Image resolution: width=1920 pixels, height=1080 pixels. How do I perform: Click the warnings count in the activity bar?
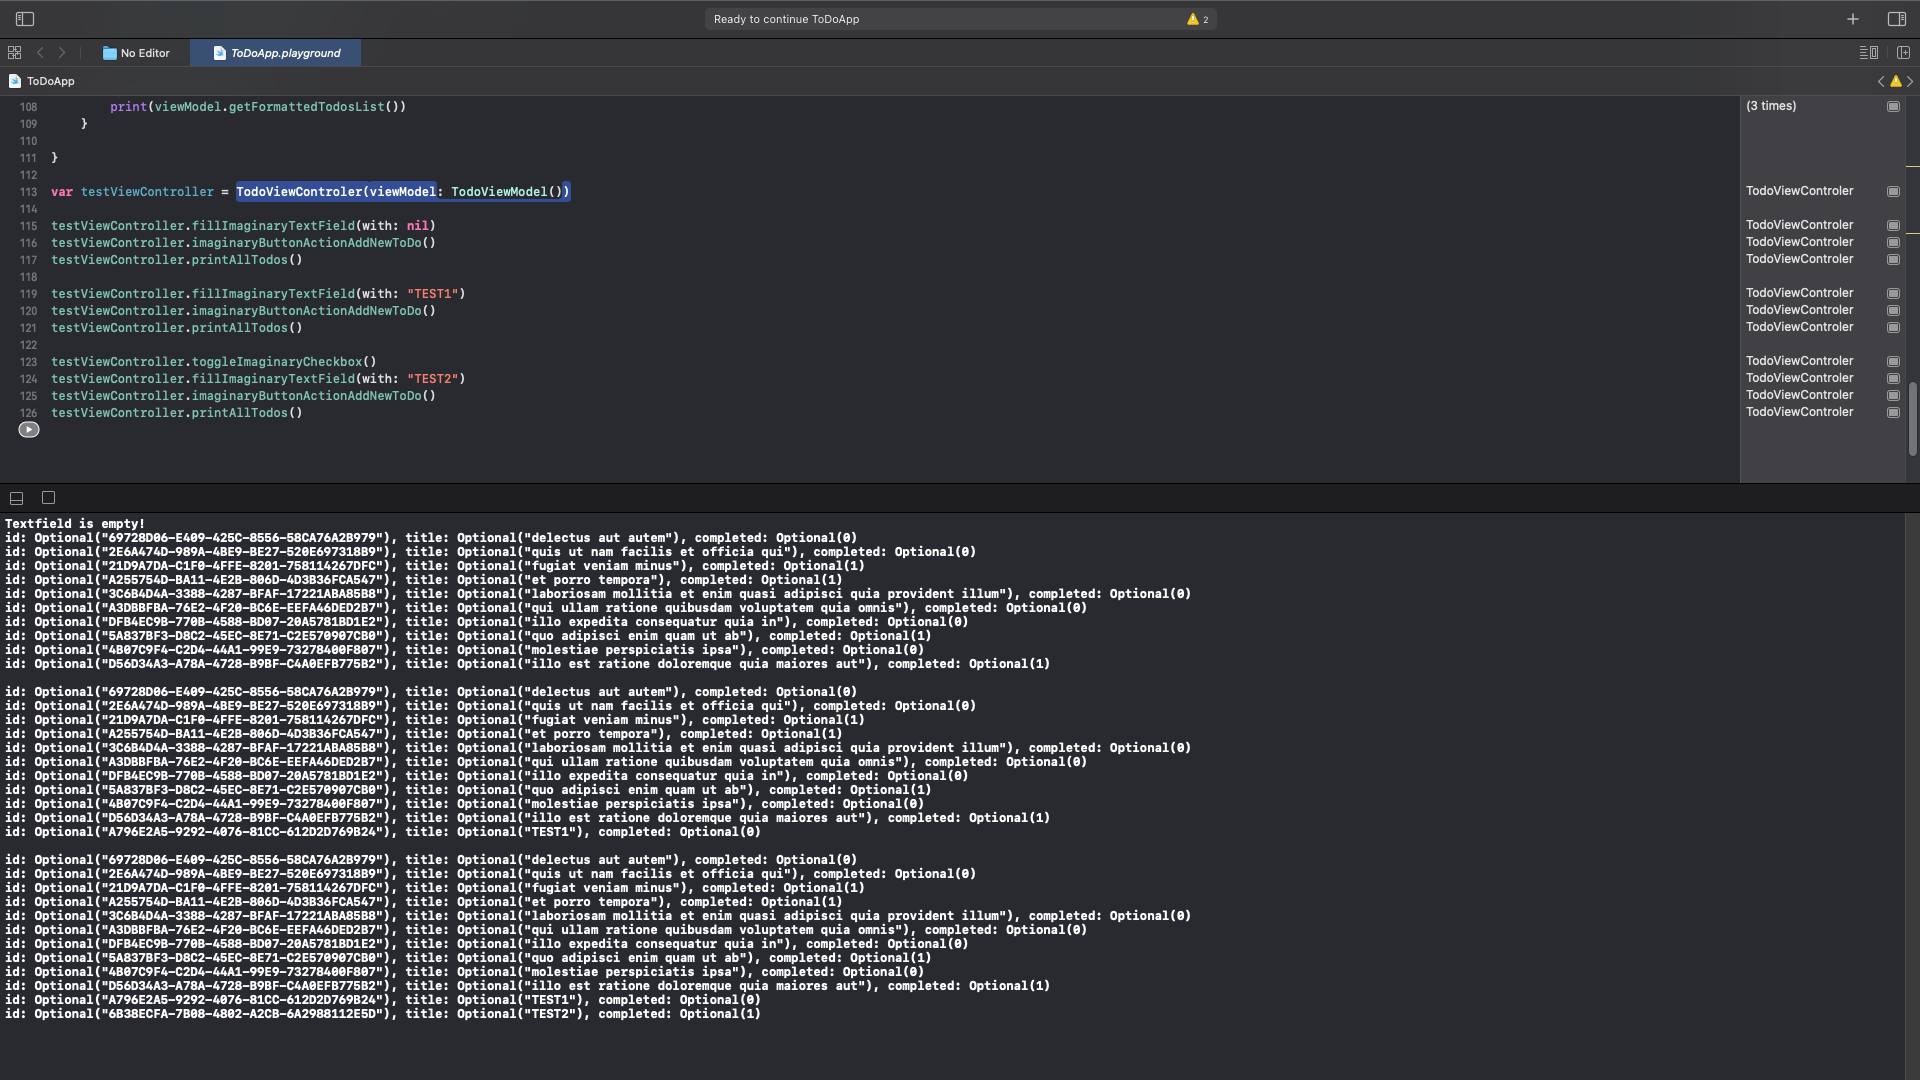(1197, 19)
